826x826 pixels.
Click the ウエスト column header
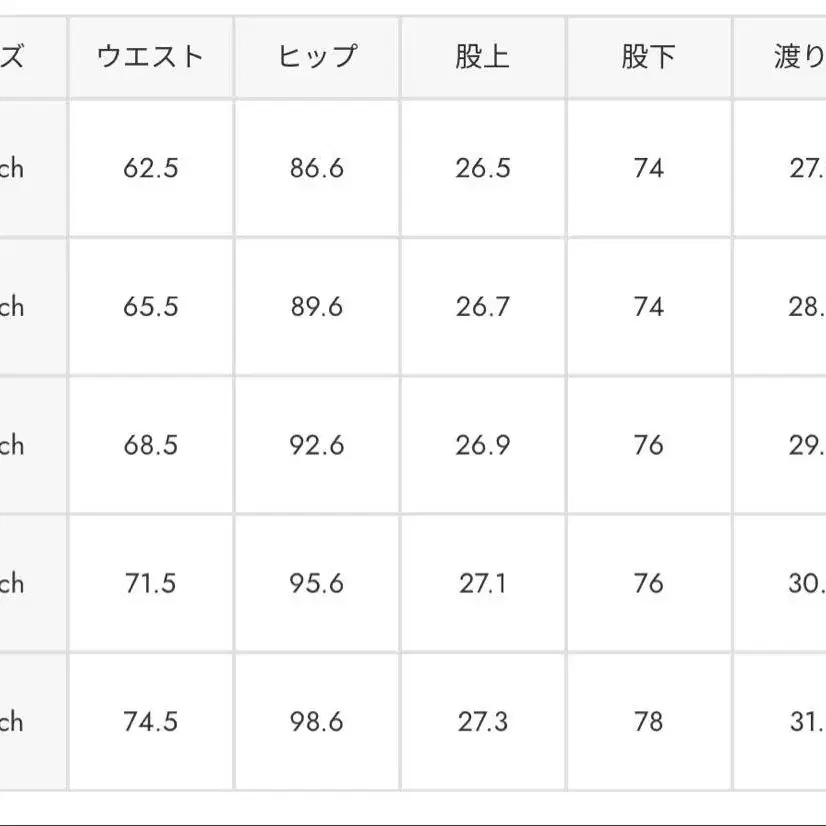[x=150, y=57]
